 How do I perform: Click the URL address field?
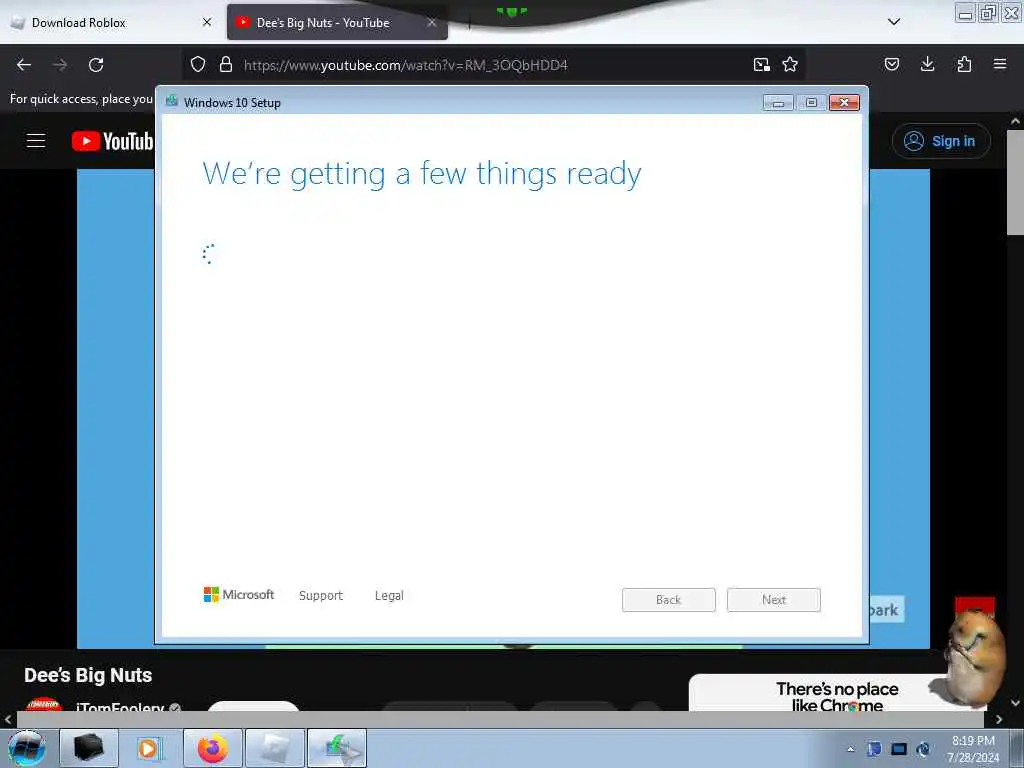click(493, 65)
